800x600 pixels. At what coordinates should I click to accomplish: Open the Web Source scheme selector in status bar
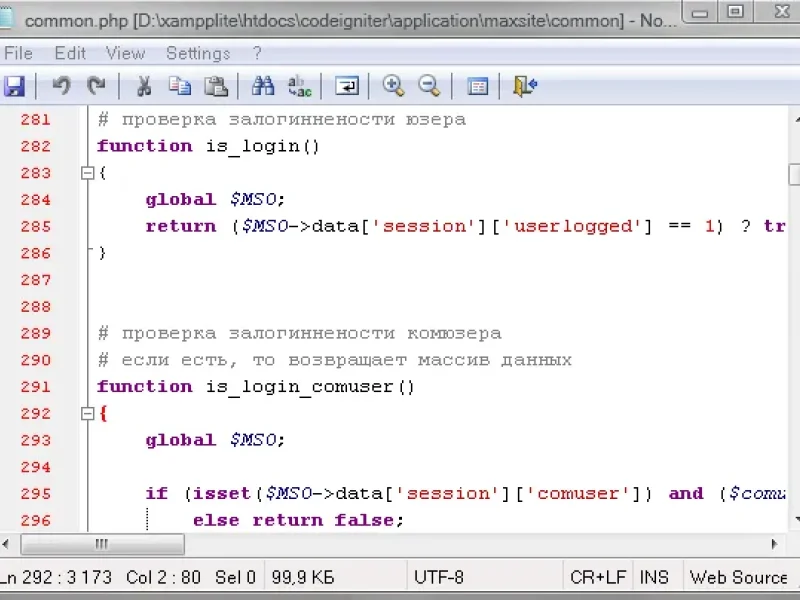point(738,577)
